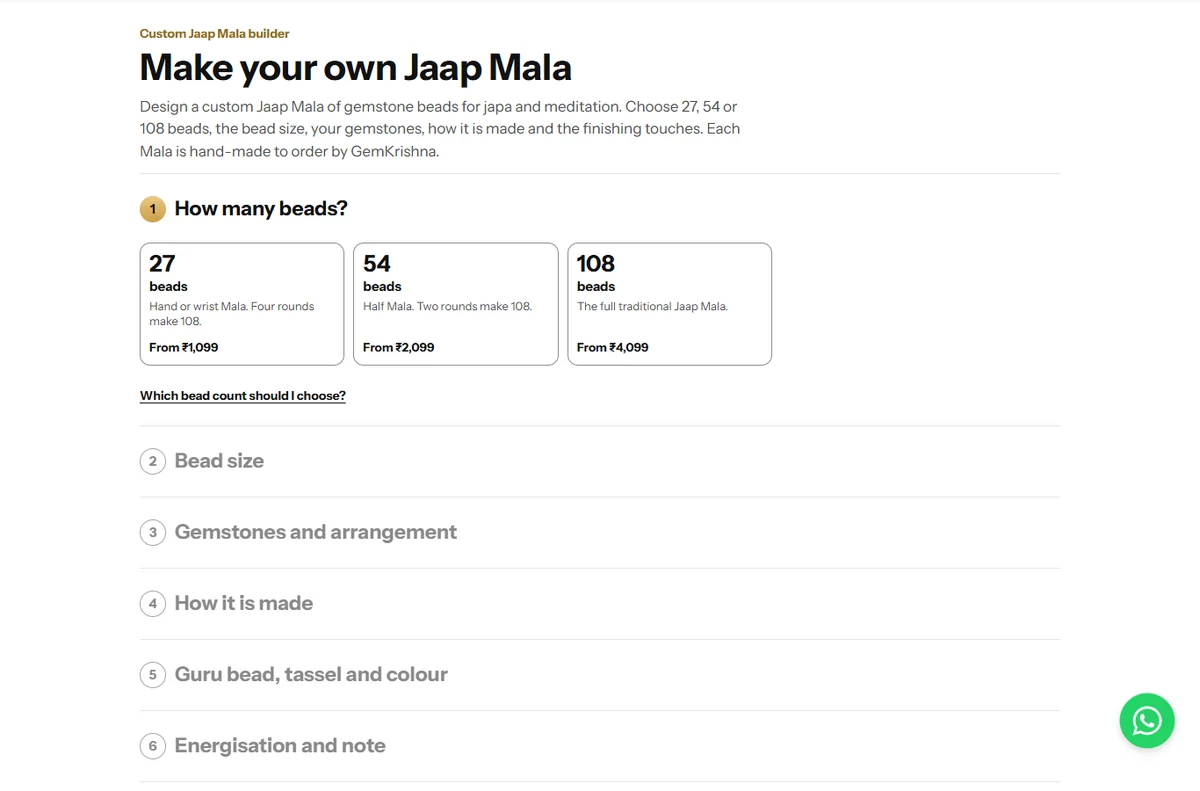Click step number 4 circle badge
Viewport: 1200px width, 791px height.
153,603
